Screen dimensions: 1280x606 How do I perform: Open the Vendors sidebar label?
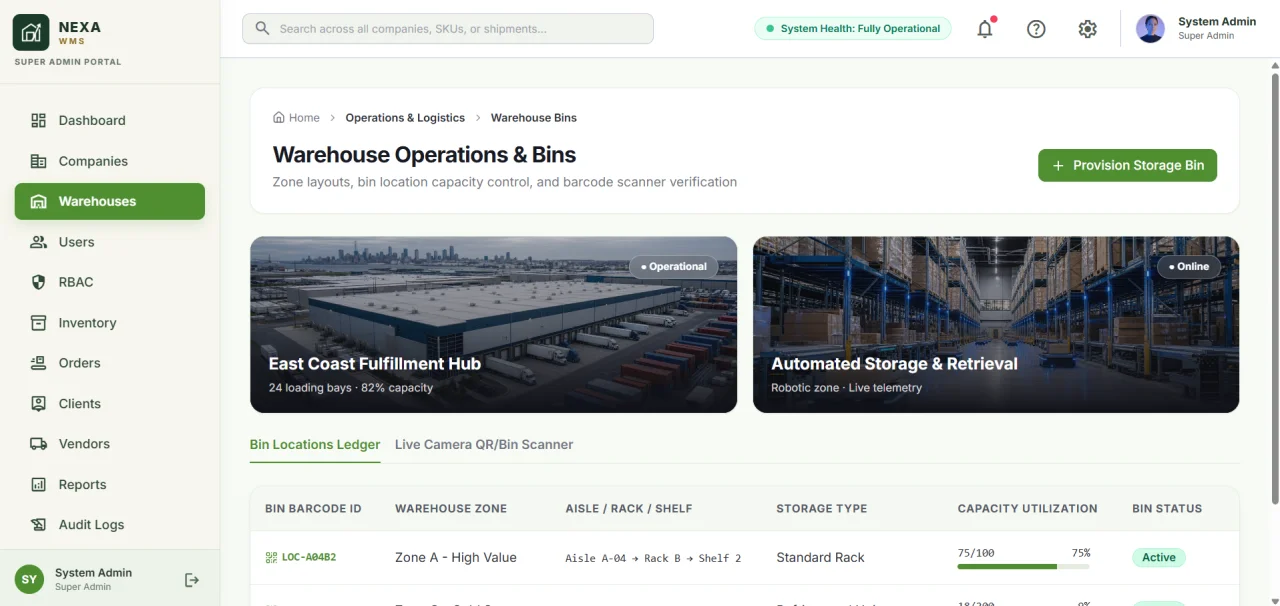coord(84,444)
